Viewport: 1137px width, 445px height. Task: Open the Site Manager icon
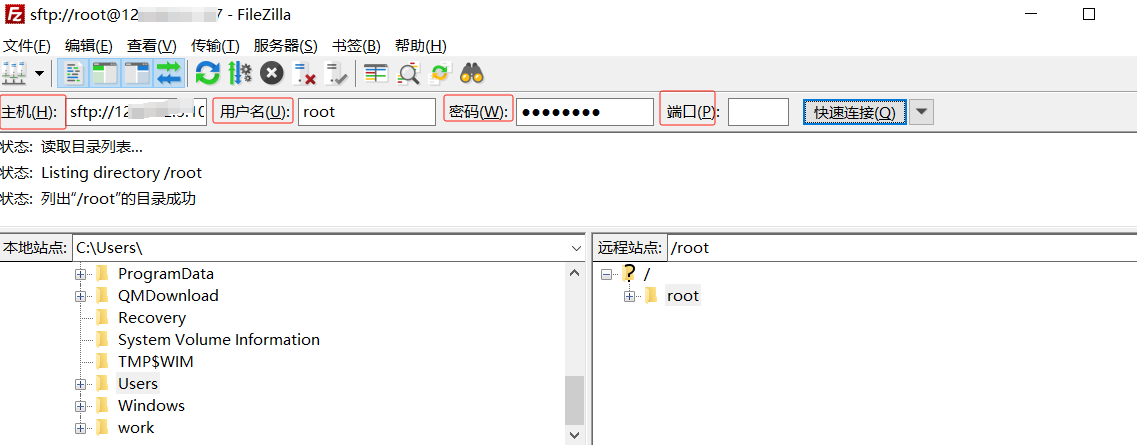pos(15,72)
